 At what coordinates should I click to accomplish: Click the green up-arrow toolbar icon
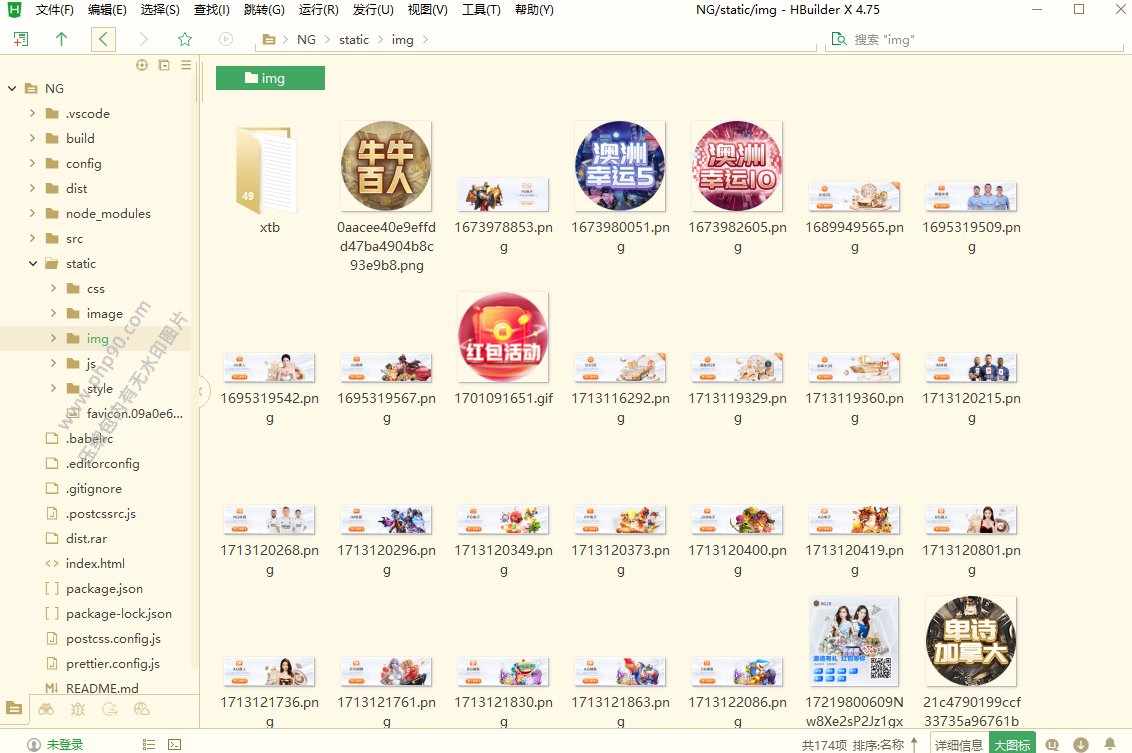[x=62, y=39]
